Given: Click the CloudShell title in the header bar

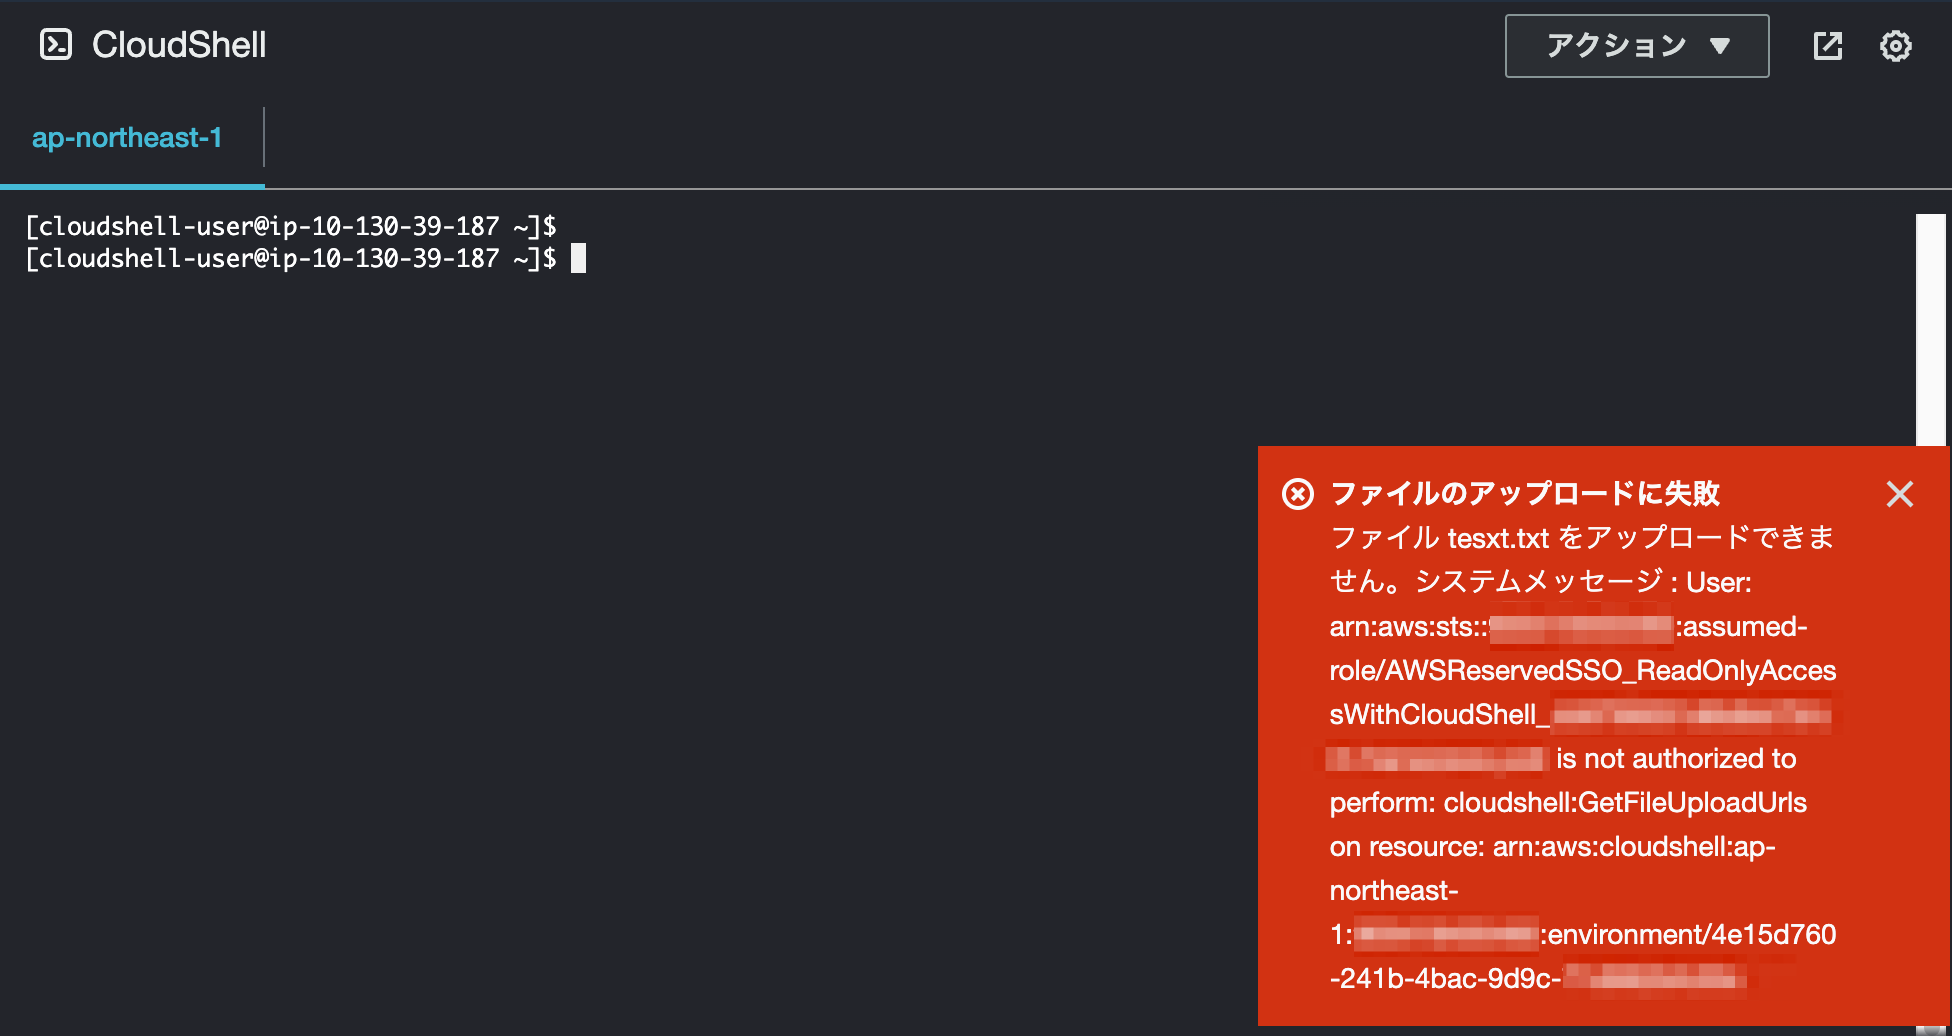Looking at the screenshot, I should tap(177, 44).
